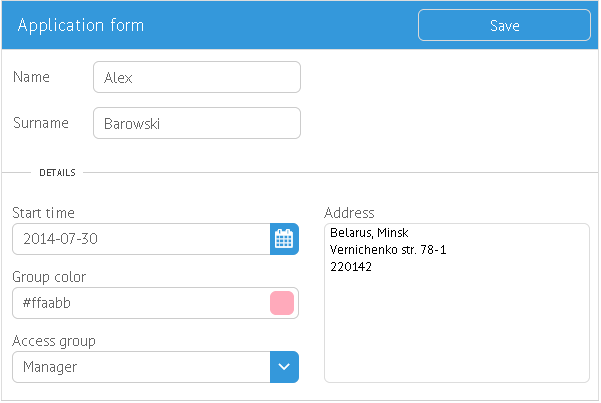Screen dimensions: 601x403
Task: Click the #ffaabb color text field
Action: [140, 303]
